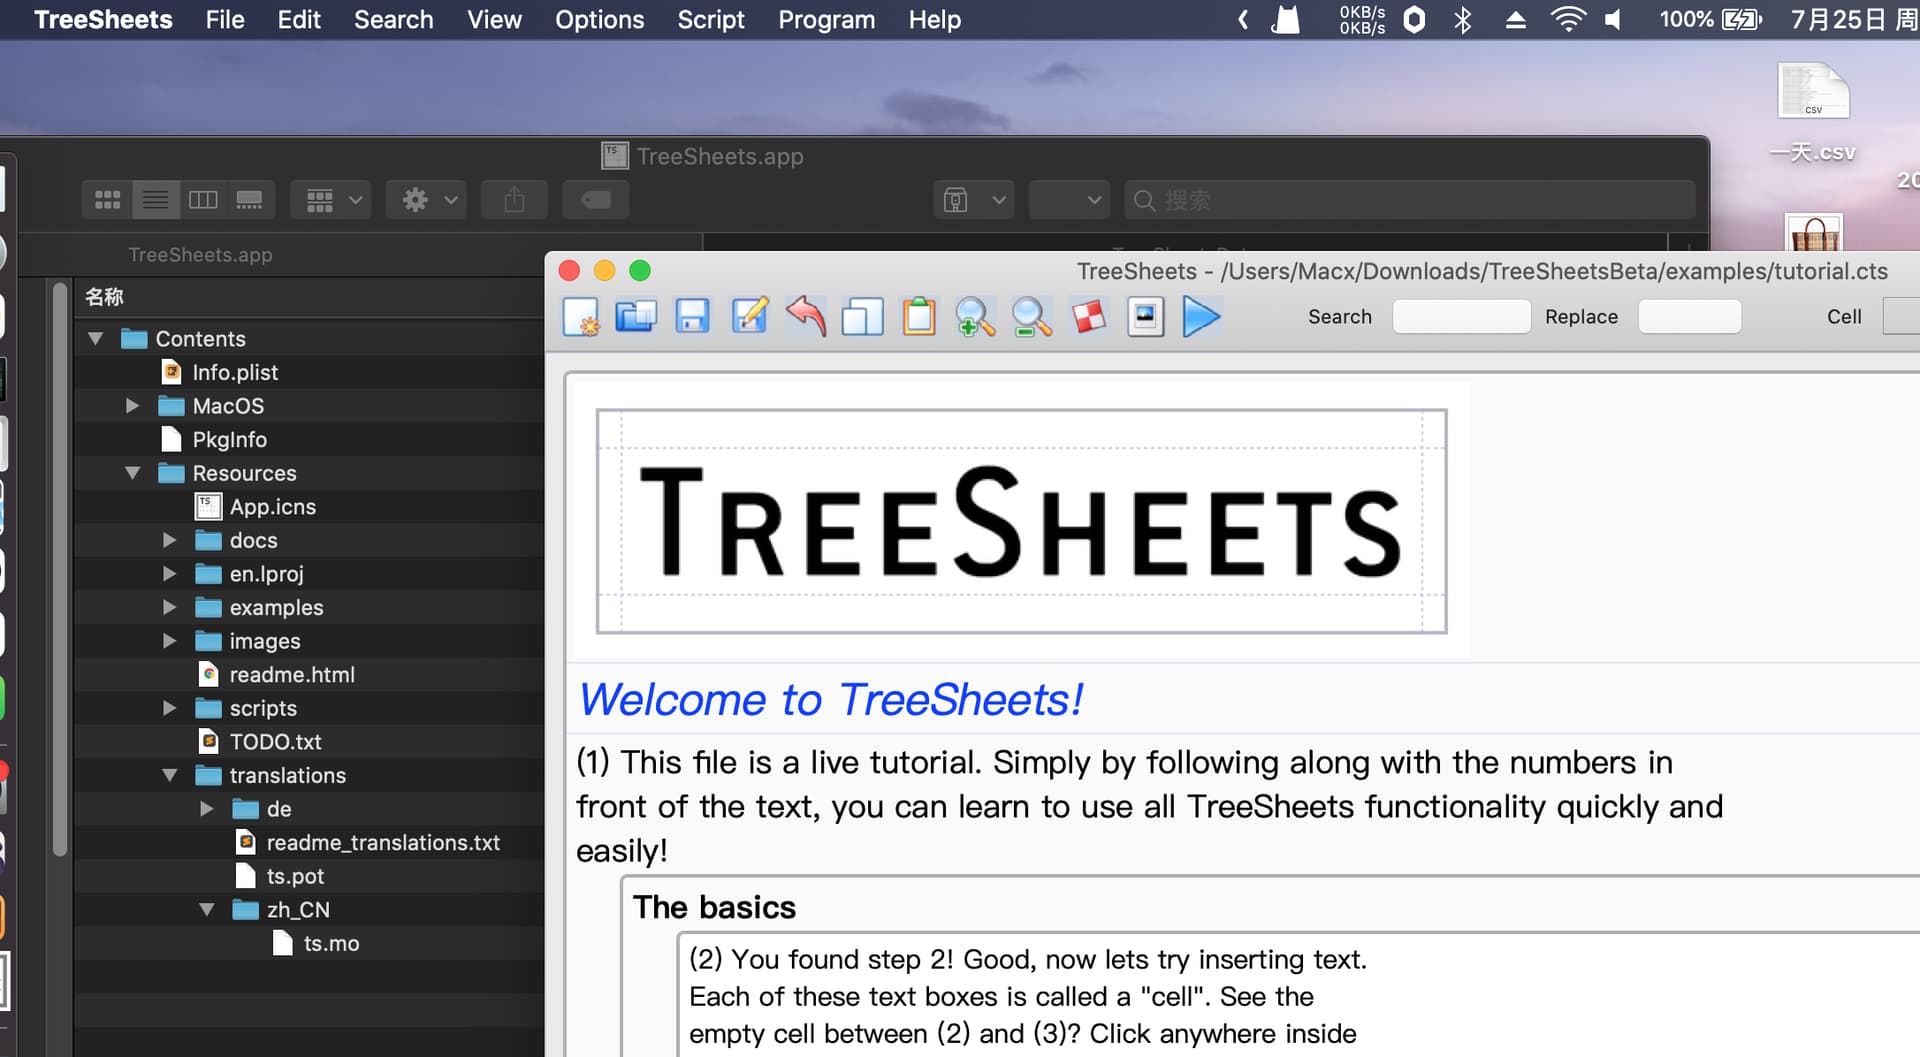Click the Open file folder icon
This screenshot has width=1920, height=1057.
(636, 317)
